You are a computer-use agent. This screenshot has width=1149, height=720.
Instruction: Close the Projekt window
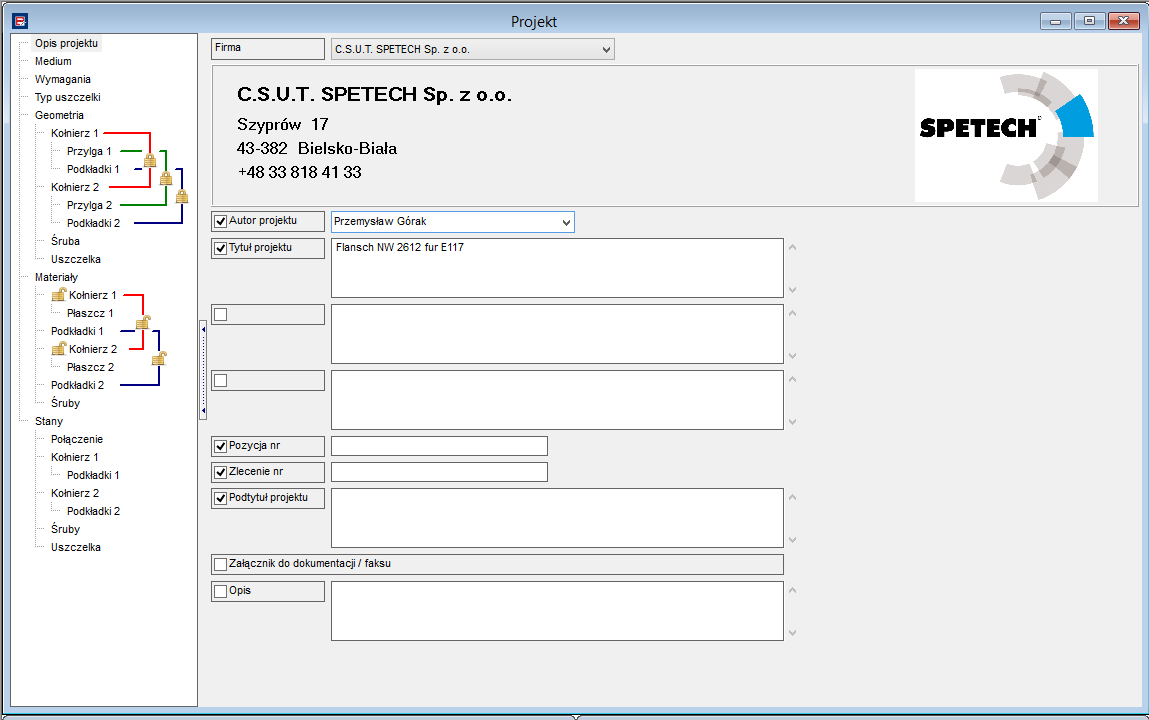(x=1123, y=21)
